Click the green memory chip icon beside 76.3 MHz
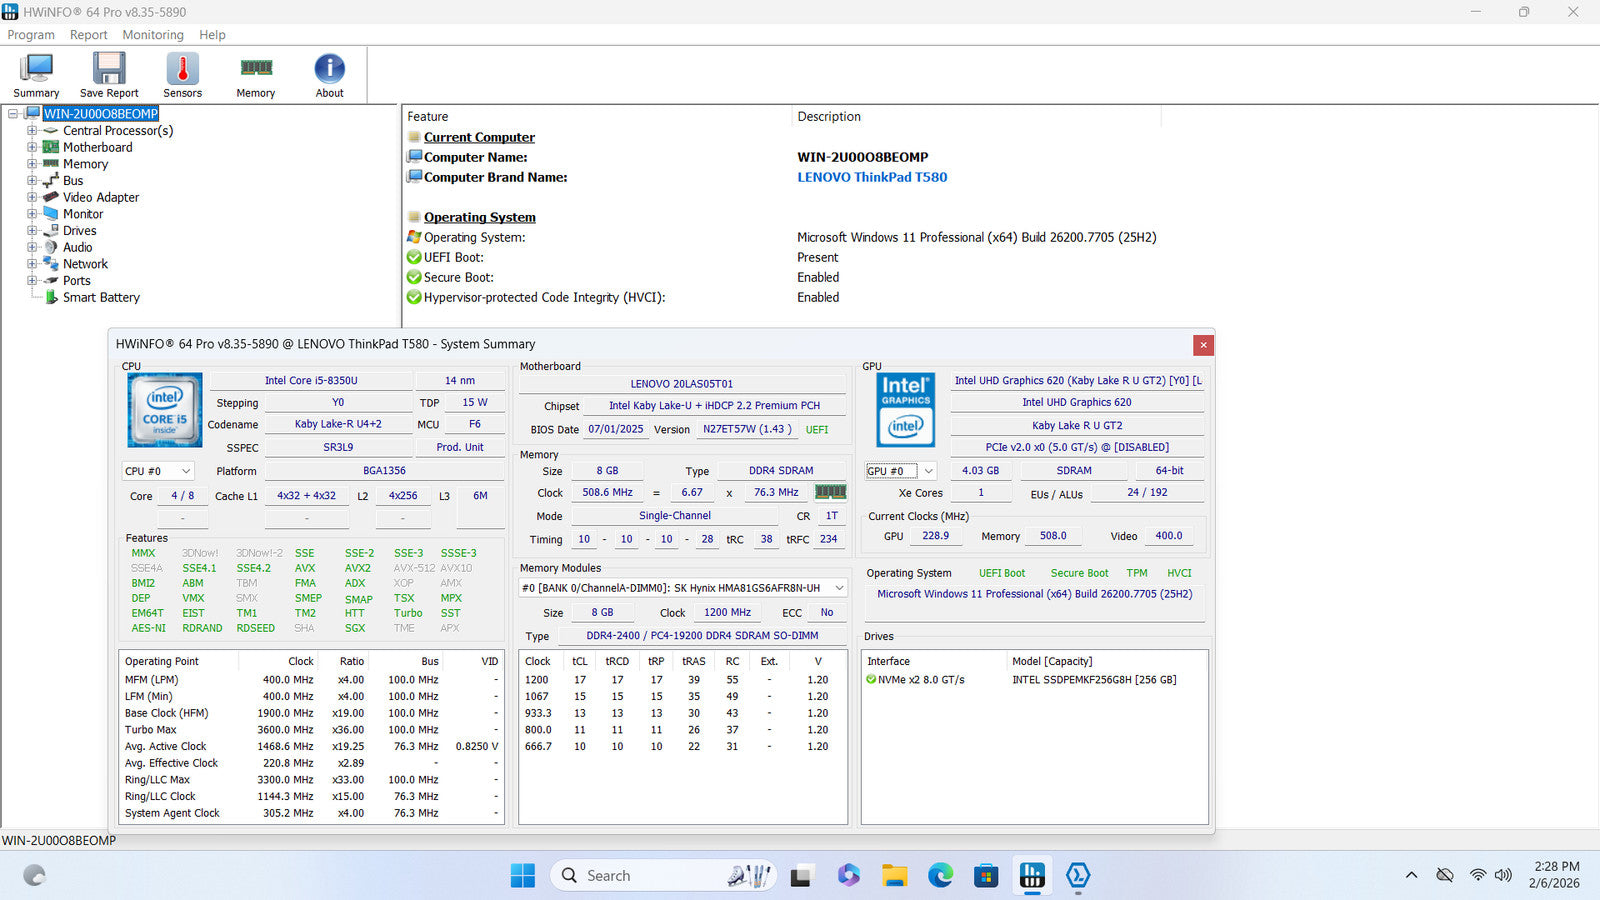This screenshot has width=1600, height=900. (x=830, y=492)
